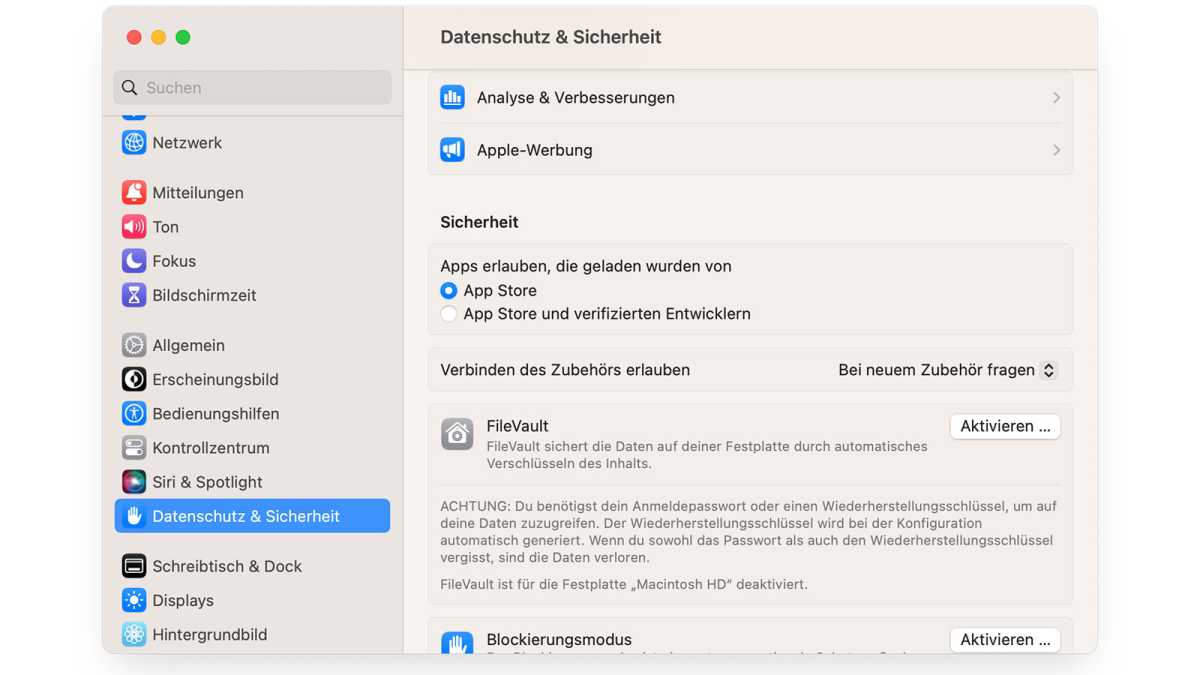Click the Datenschutz hand icon in sidebar
The height and width of the screenshot is (675, 1200).
coord(134,516)
